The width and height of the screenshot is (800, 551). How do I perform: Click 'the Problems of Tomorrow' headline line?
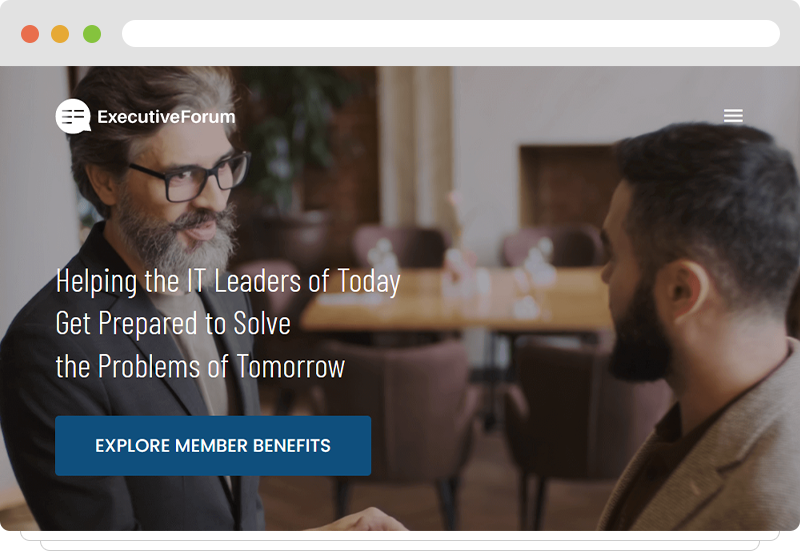pyautogui.click(x=200, y=366)
